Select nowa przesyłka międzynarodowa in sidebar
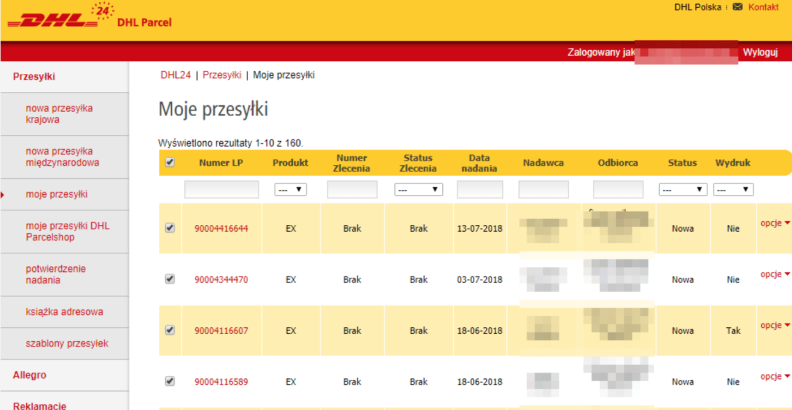Image resolution: width=792 pixels, height=410 pixels. (x=64, y=157)
